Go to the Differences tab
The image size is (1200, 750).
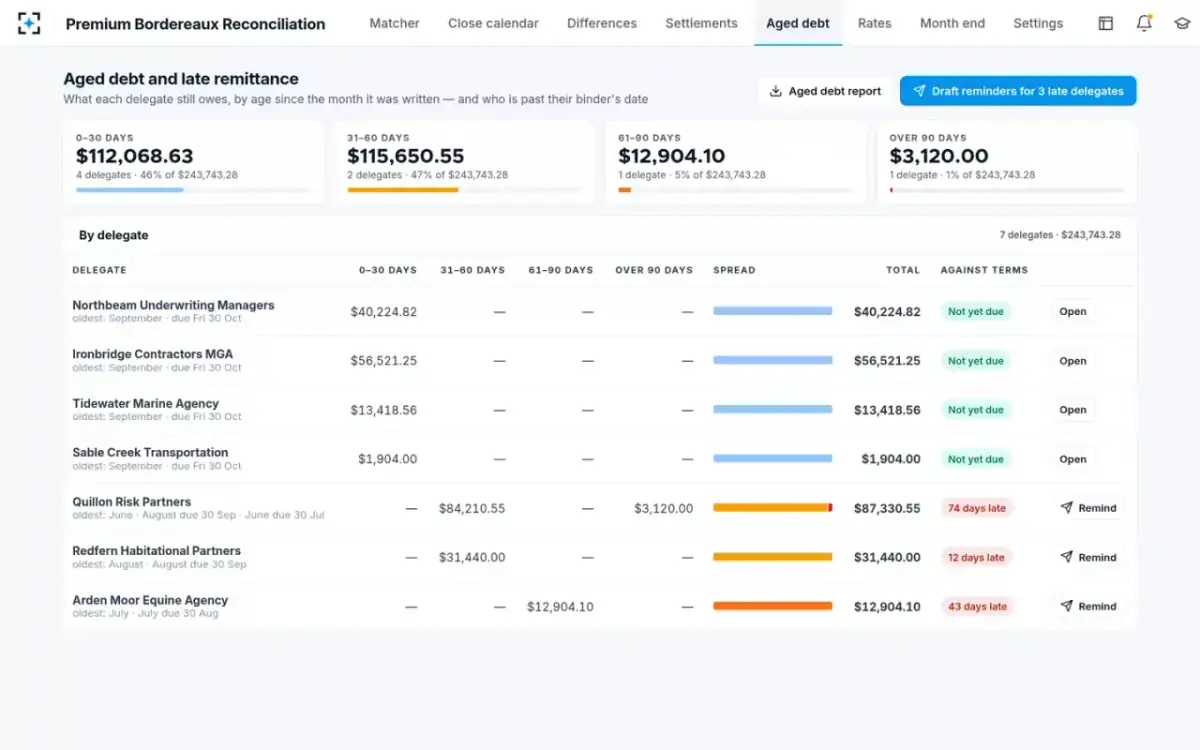pyautogui.click(x=602, y=23)
